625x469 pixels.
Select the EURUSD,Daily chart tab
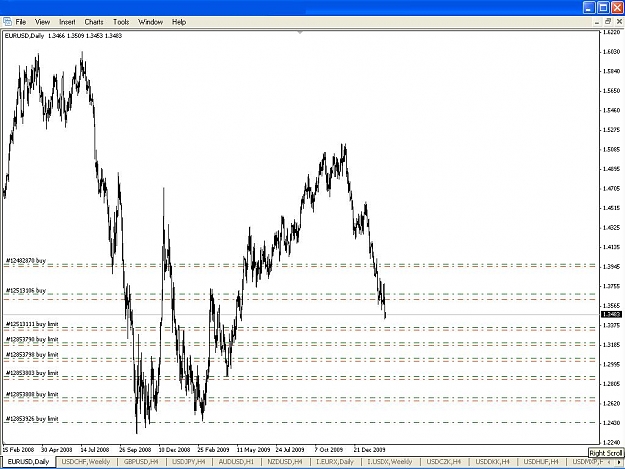pos(29,461)
